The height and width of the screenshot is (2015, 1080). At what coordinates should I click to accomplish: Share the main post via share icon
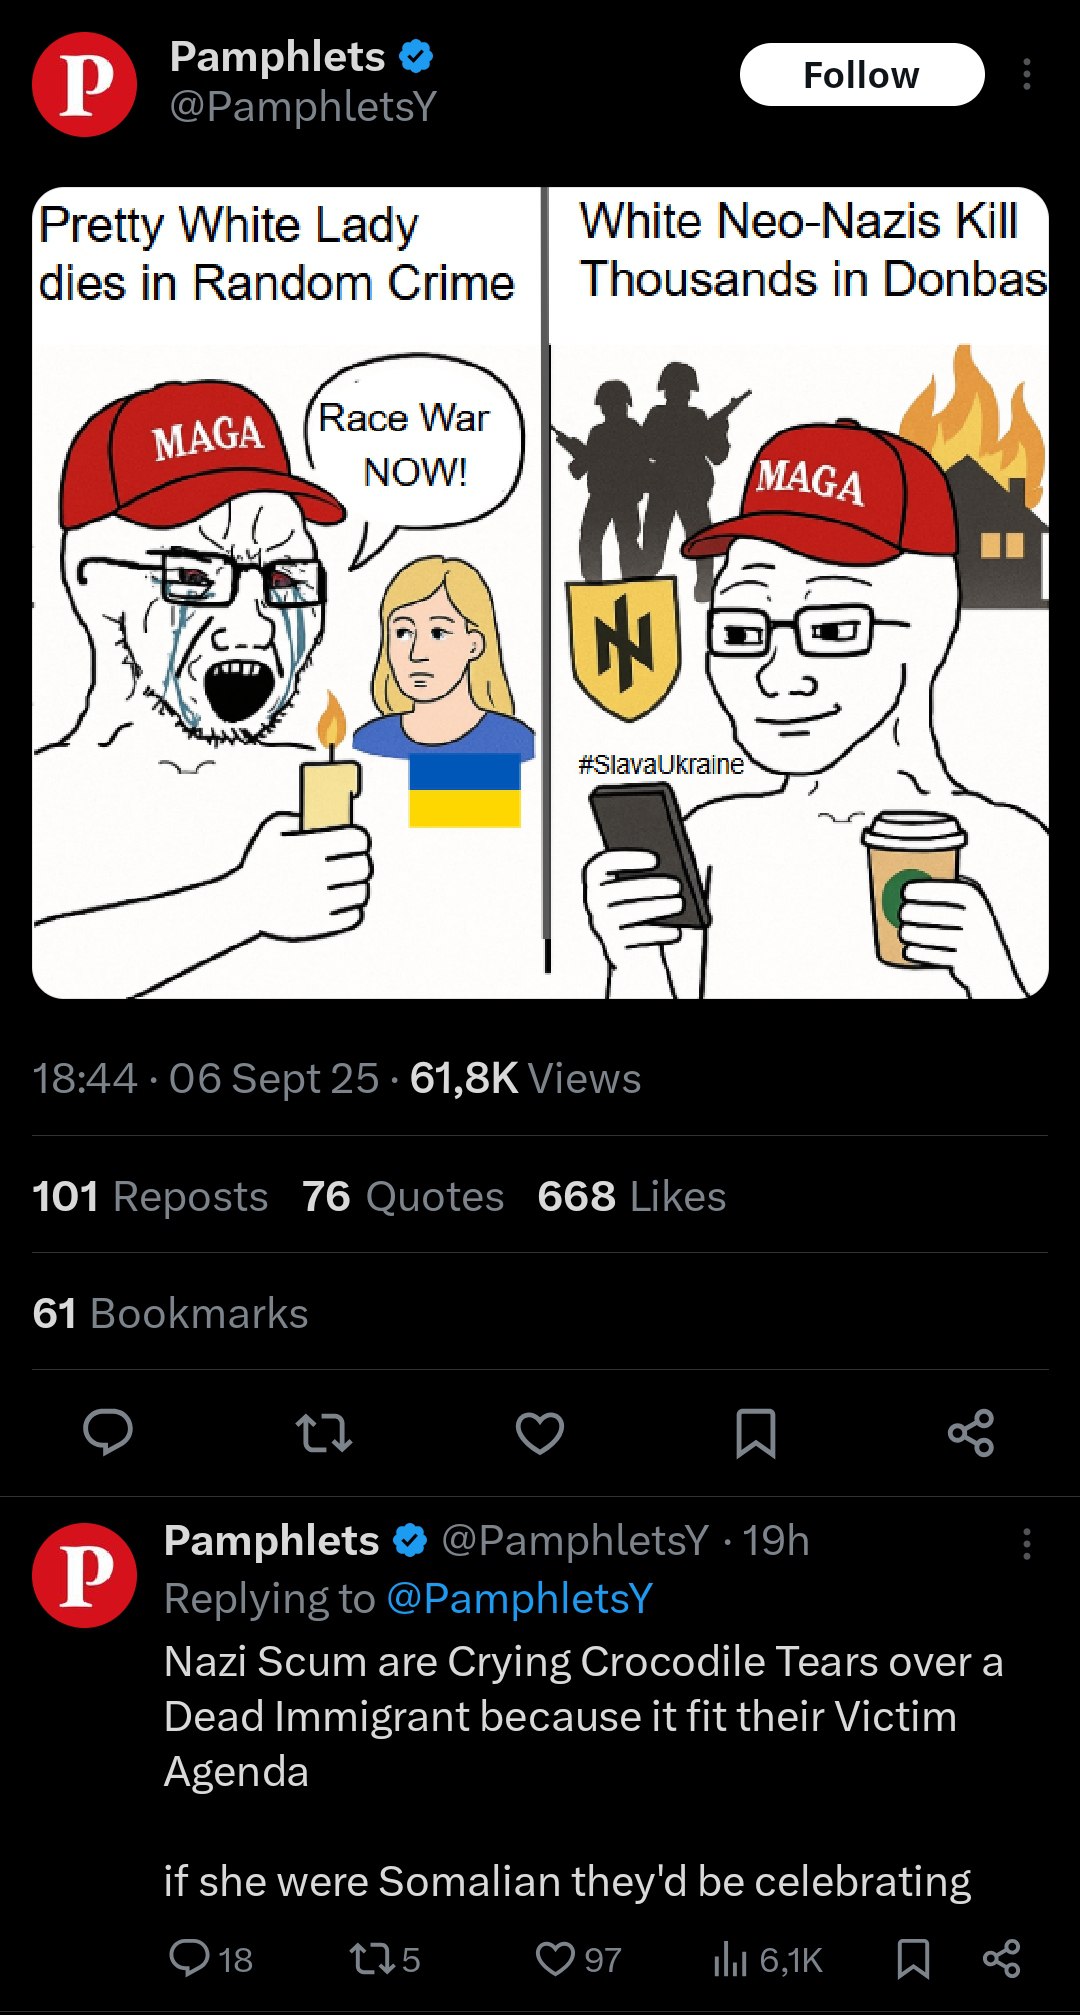click(971, 1432)
